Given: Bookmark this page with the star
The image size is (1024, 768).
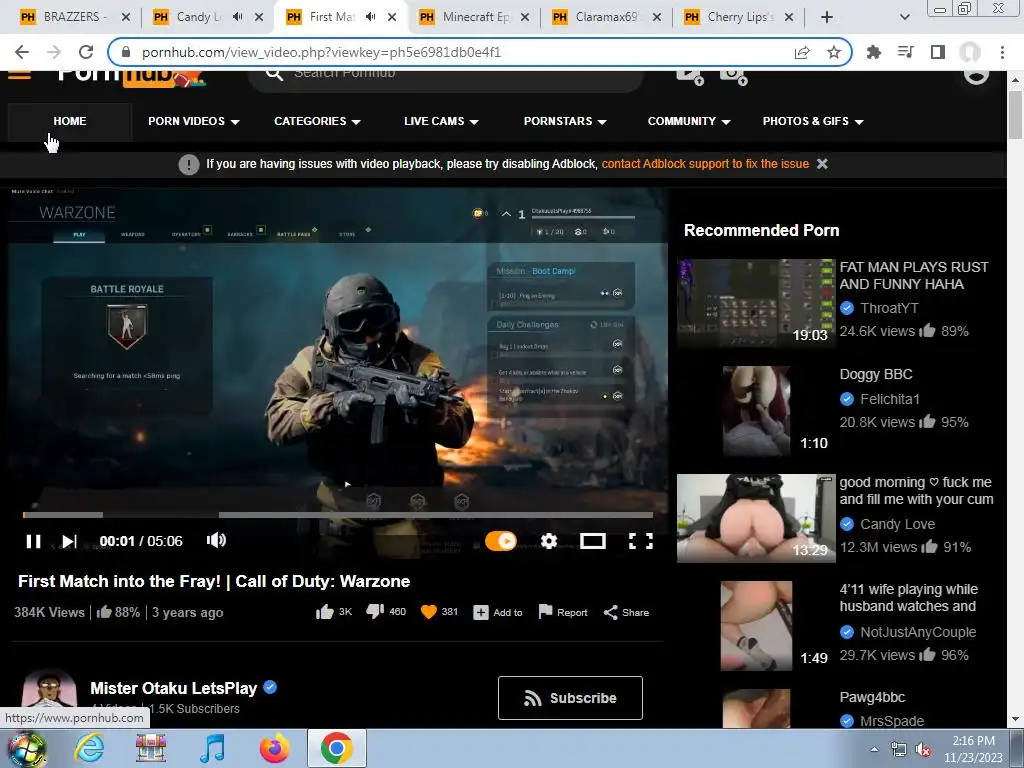Looking at the screenshot, I should 834,52.
